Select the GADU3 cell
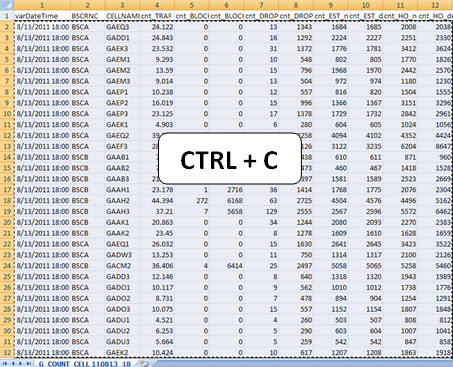The image size is (453, 367). [122, 342]
